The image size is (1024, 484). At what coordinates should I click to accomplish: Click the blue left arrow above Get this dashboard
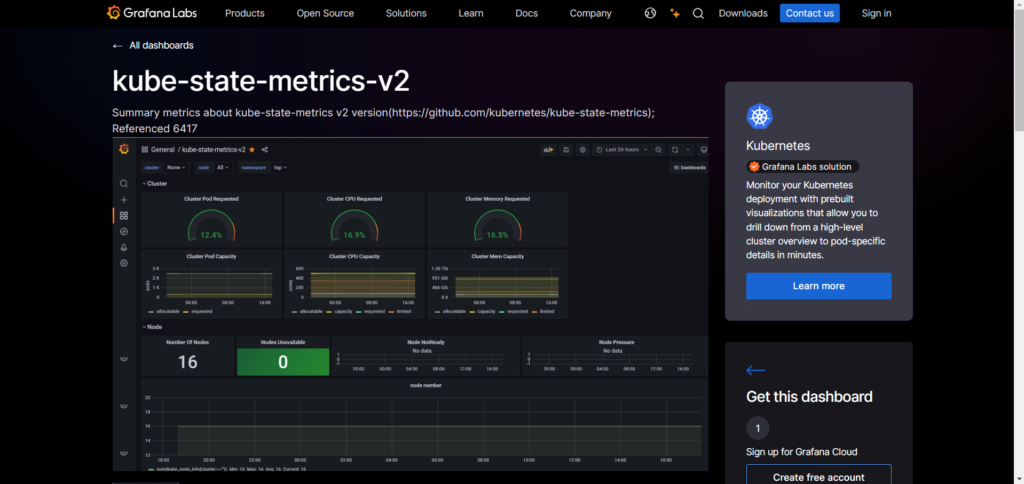pyautogui.click(x=756, y=370)
